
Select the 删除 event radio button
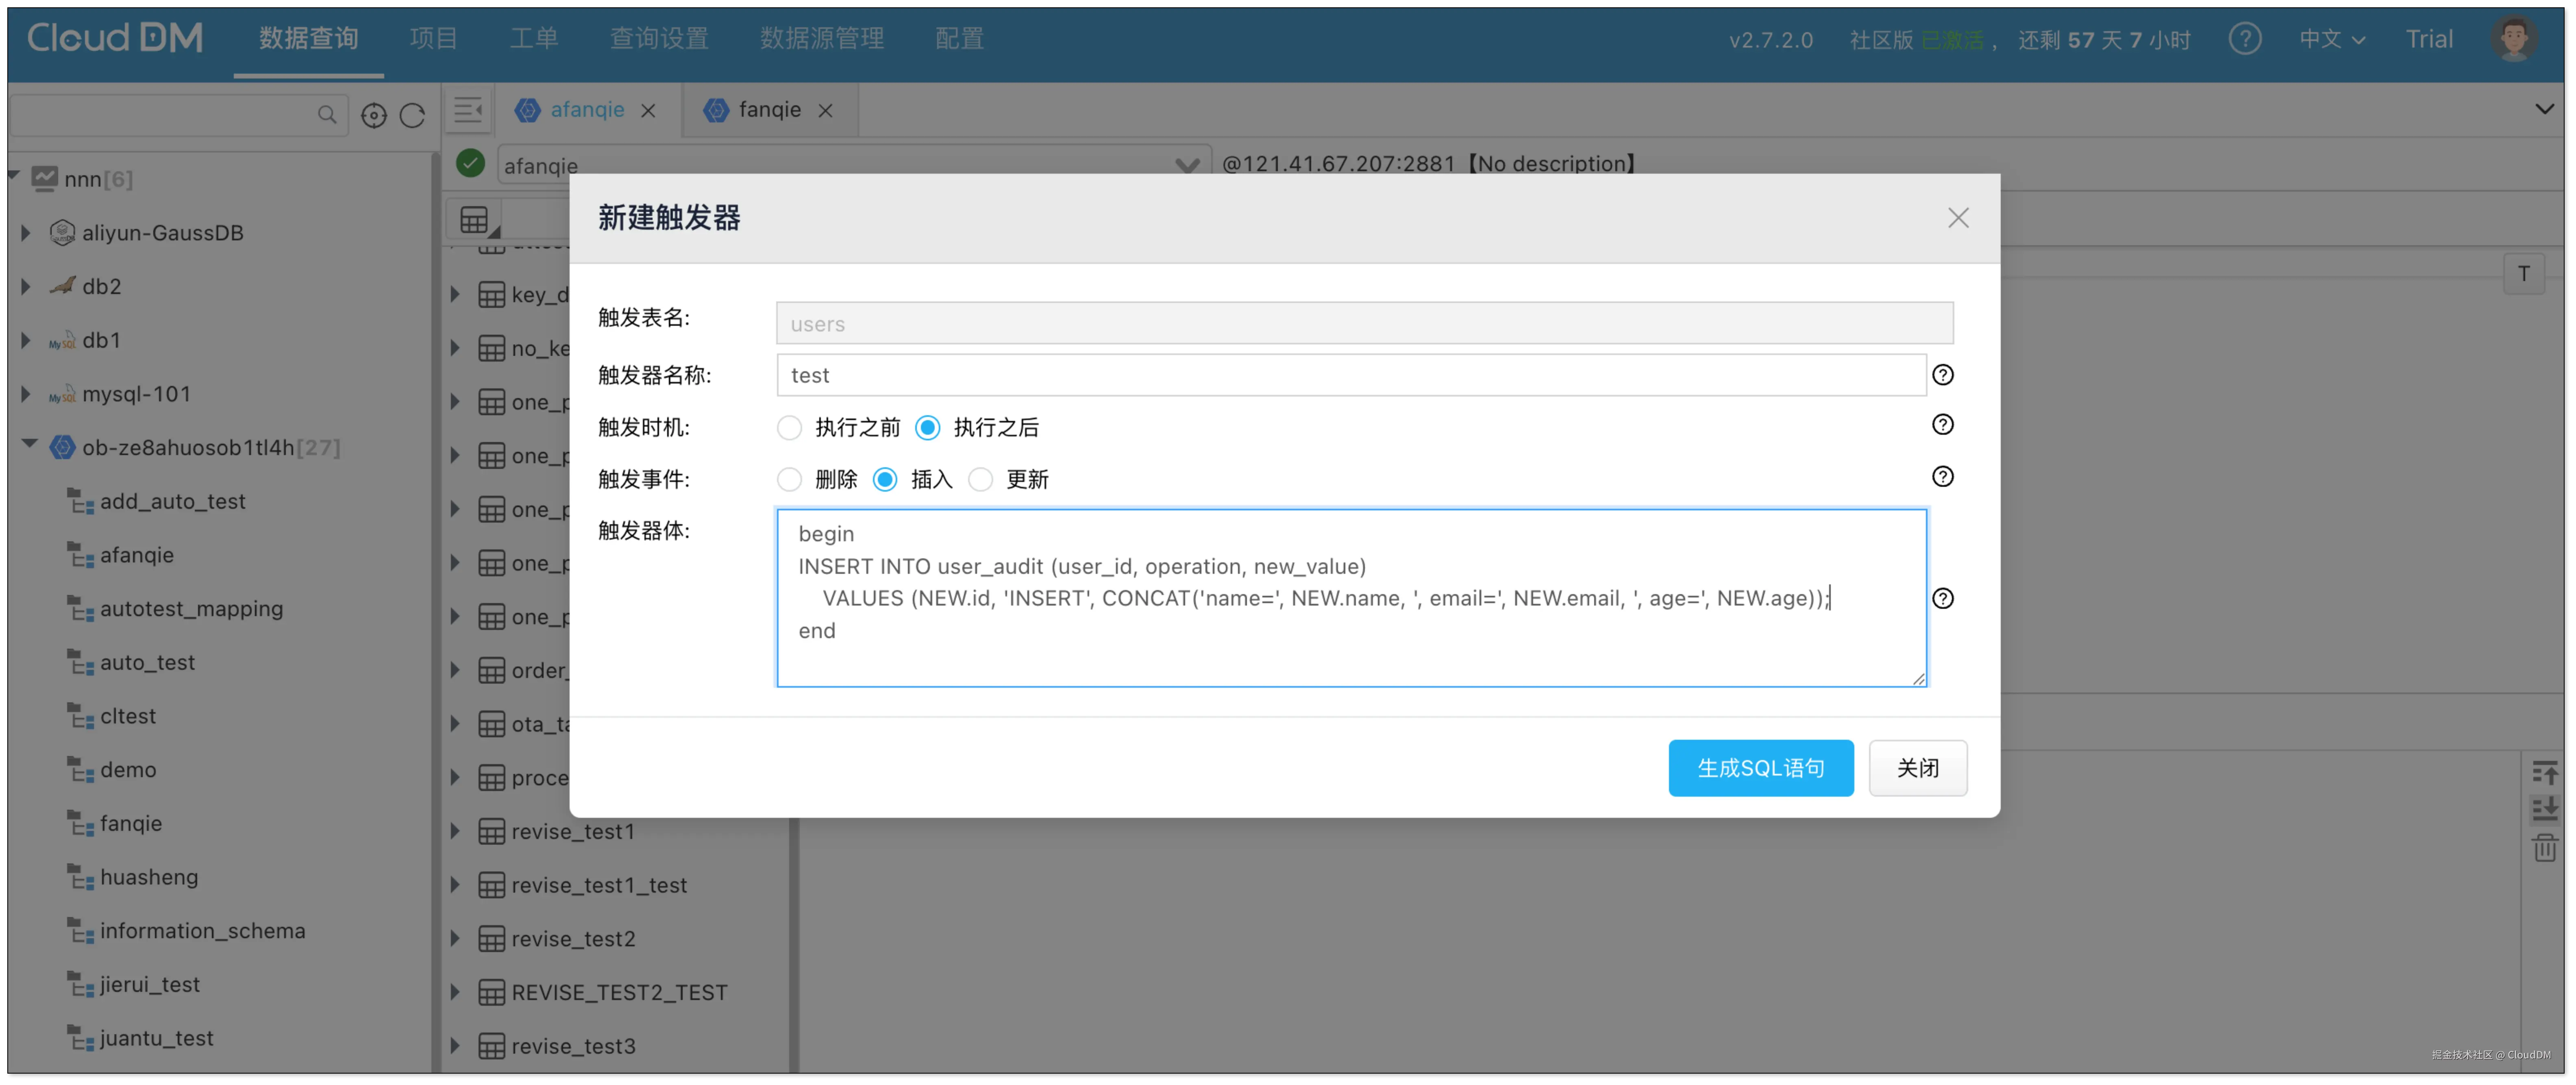pyautogui.click(x=790, y=480)
